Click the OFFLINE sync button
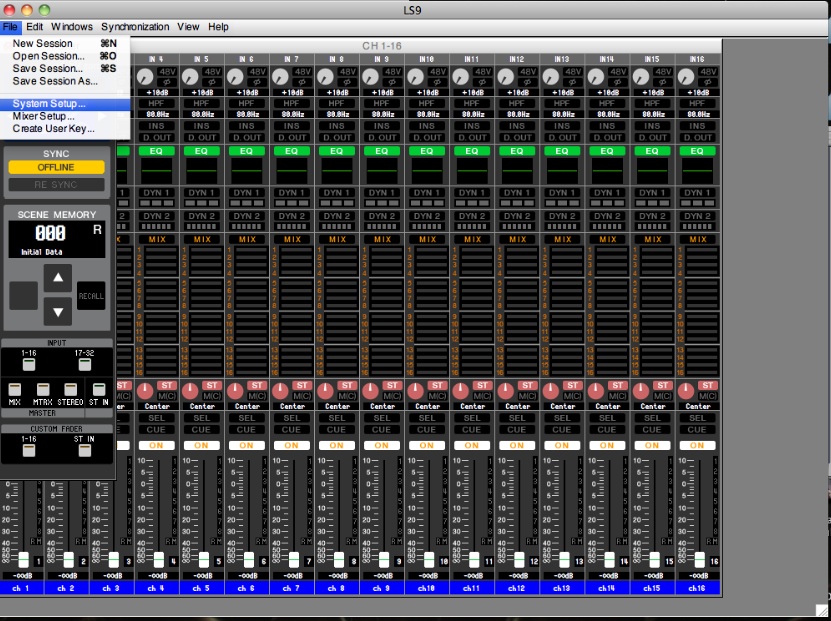 point(56,168)
